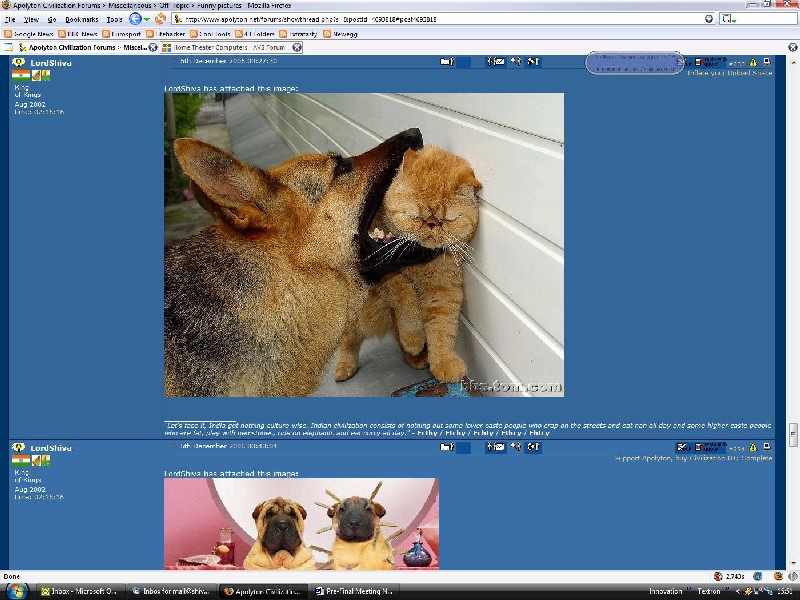The height and width of the screenshot is (600, 800).
Task: Expand the URL address bar dropdown
Action: 709,19
